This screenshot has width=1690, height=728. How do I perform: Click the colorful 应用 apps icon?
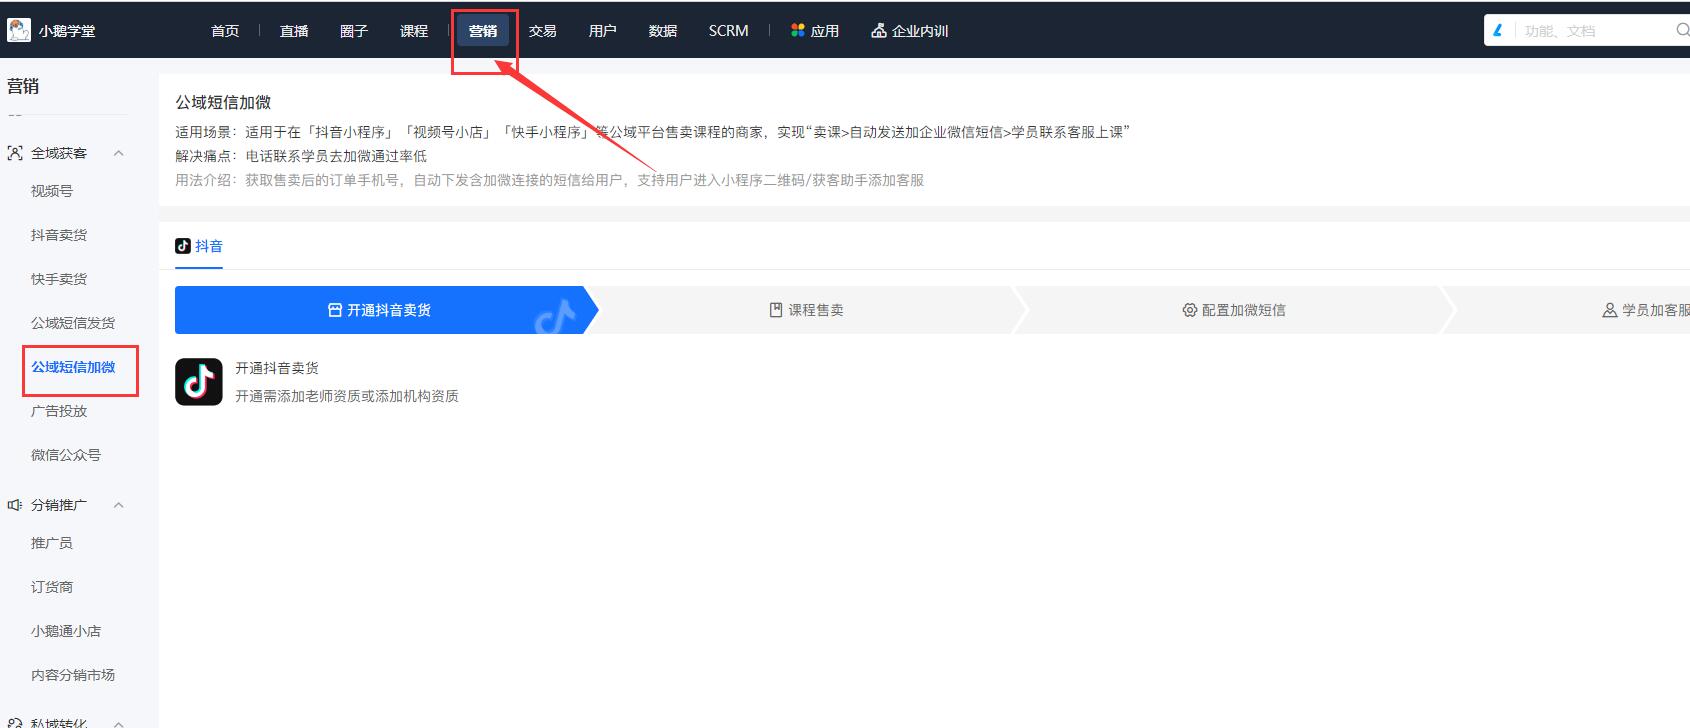[x=797, y=31]
